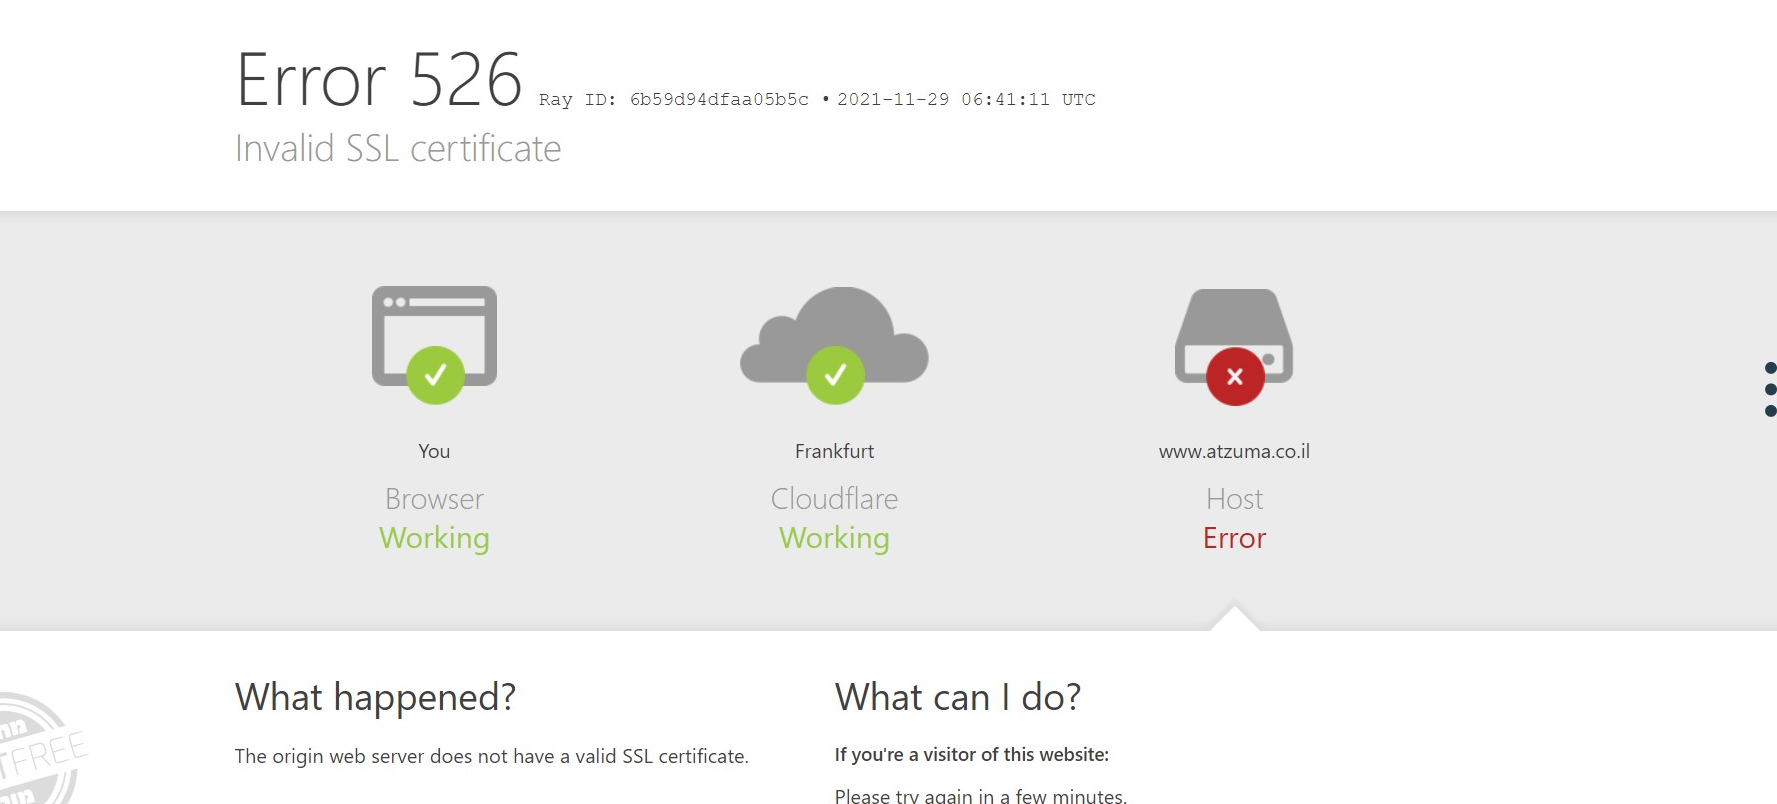Click the www.atzuma.co.il host name

click(1234, 451)
